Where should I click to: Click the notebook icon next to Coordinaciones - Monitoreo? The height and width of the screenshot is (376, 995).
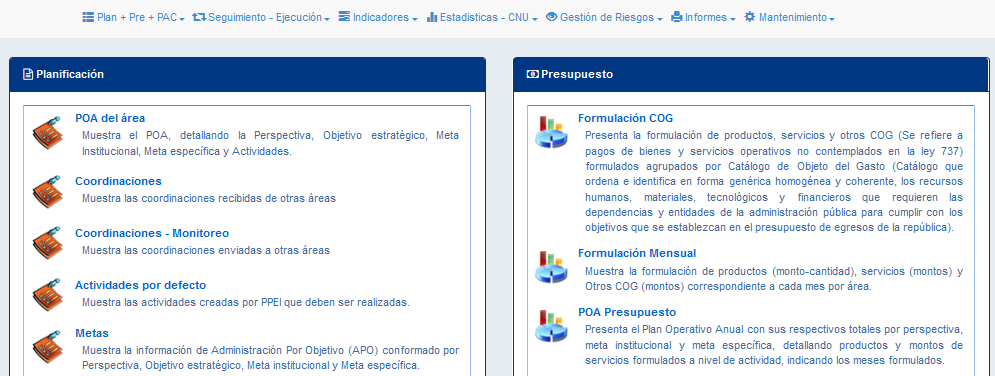(x=48, y=243)
